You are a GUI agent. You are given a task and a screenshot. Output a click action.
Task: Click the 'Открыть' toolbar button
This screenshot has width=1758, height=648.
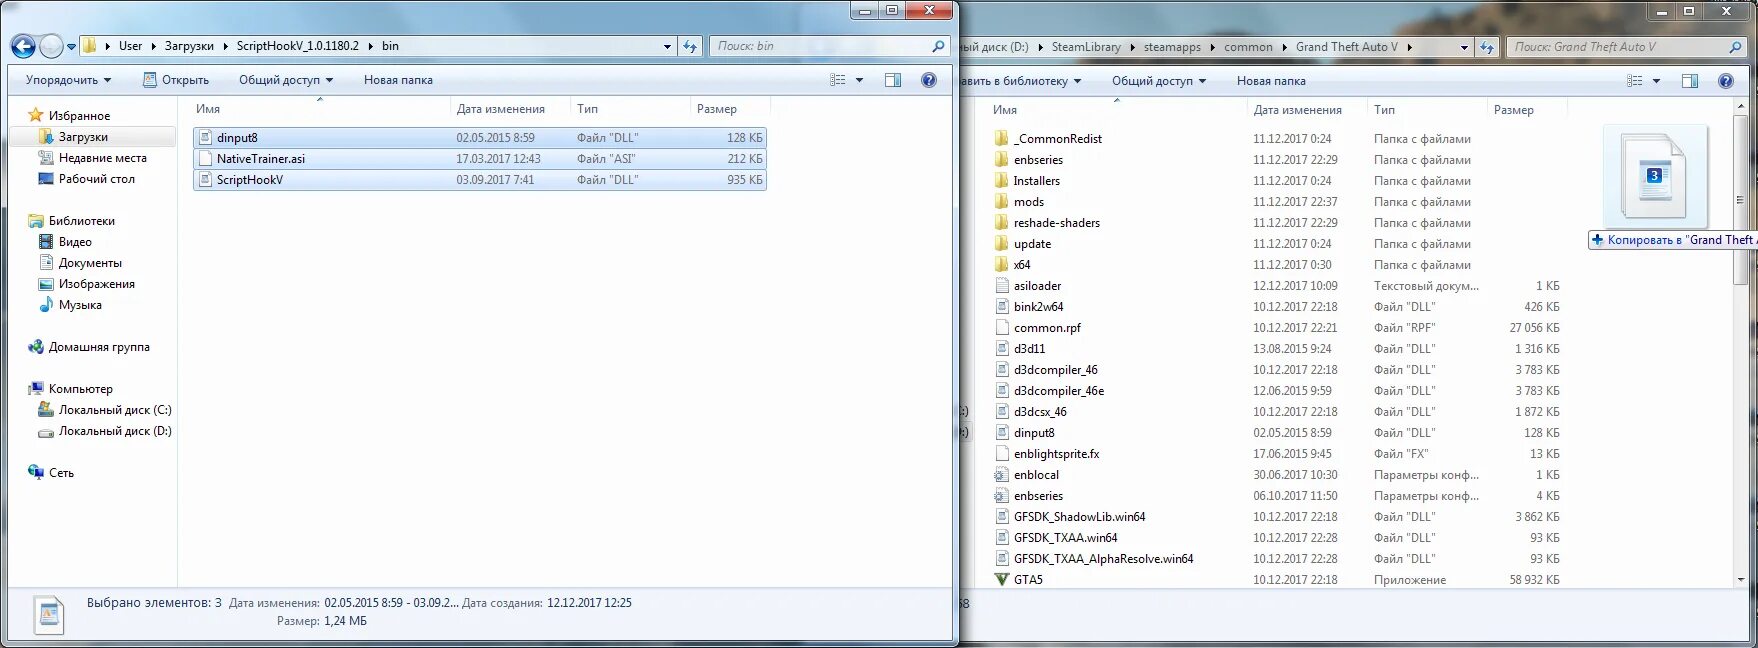[x=176, y=80]
